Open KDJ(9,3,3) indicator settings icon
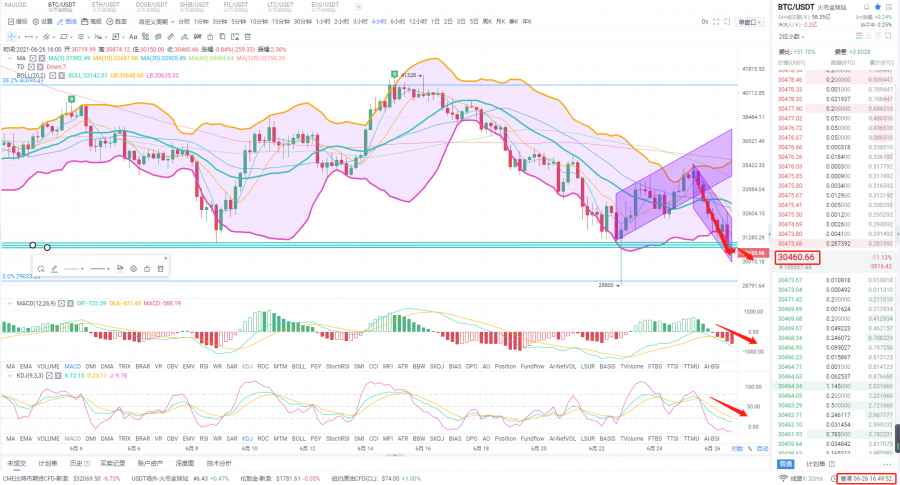Viewport: 900px width, 485px height. 49,375
